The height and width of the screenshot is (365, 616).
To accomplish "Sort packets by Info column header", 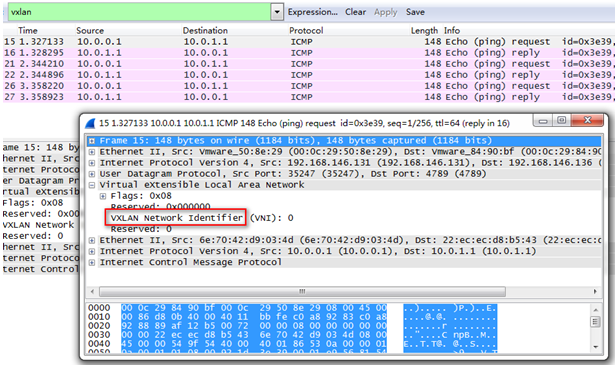I will tap(452, 30).
